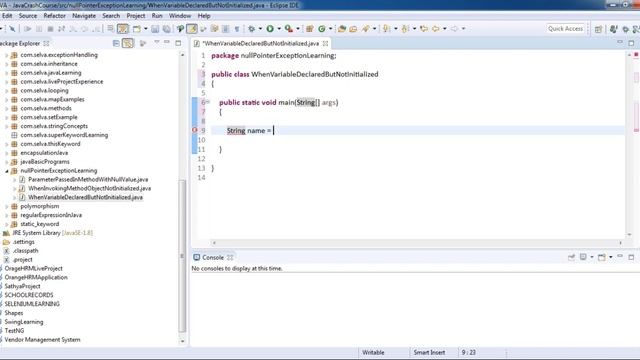
Task: Open the Source menu
Action: click(x=28, y=16)
